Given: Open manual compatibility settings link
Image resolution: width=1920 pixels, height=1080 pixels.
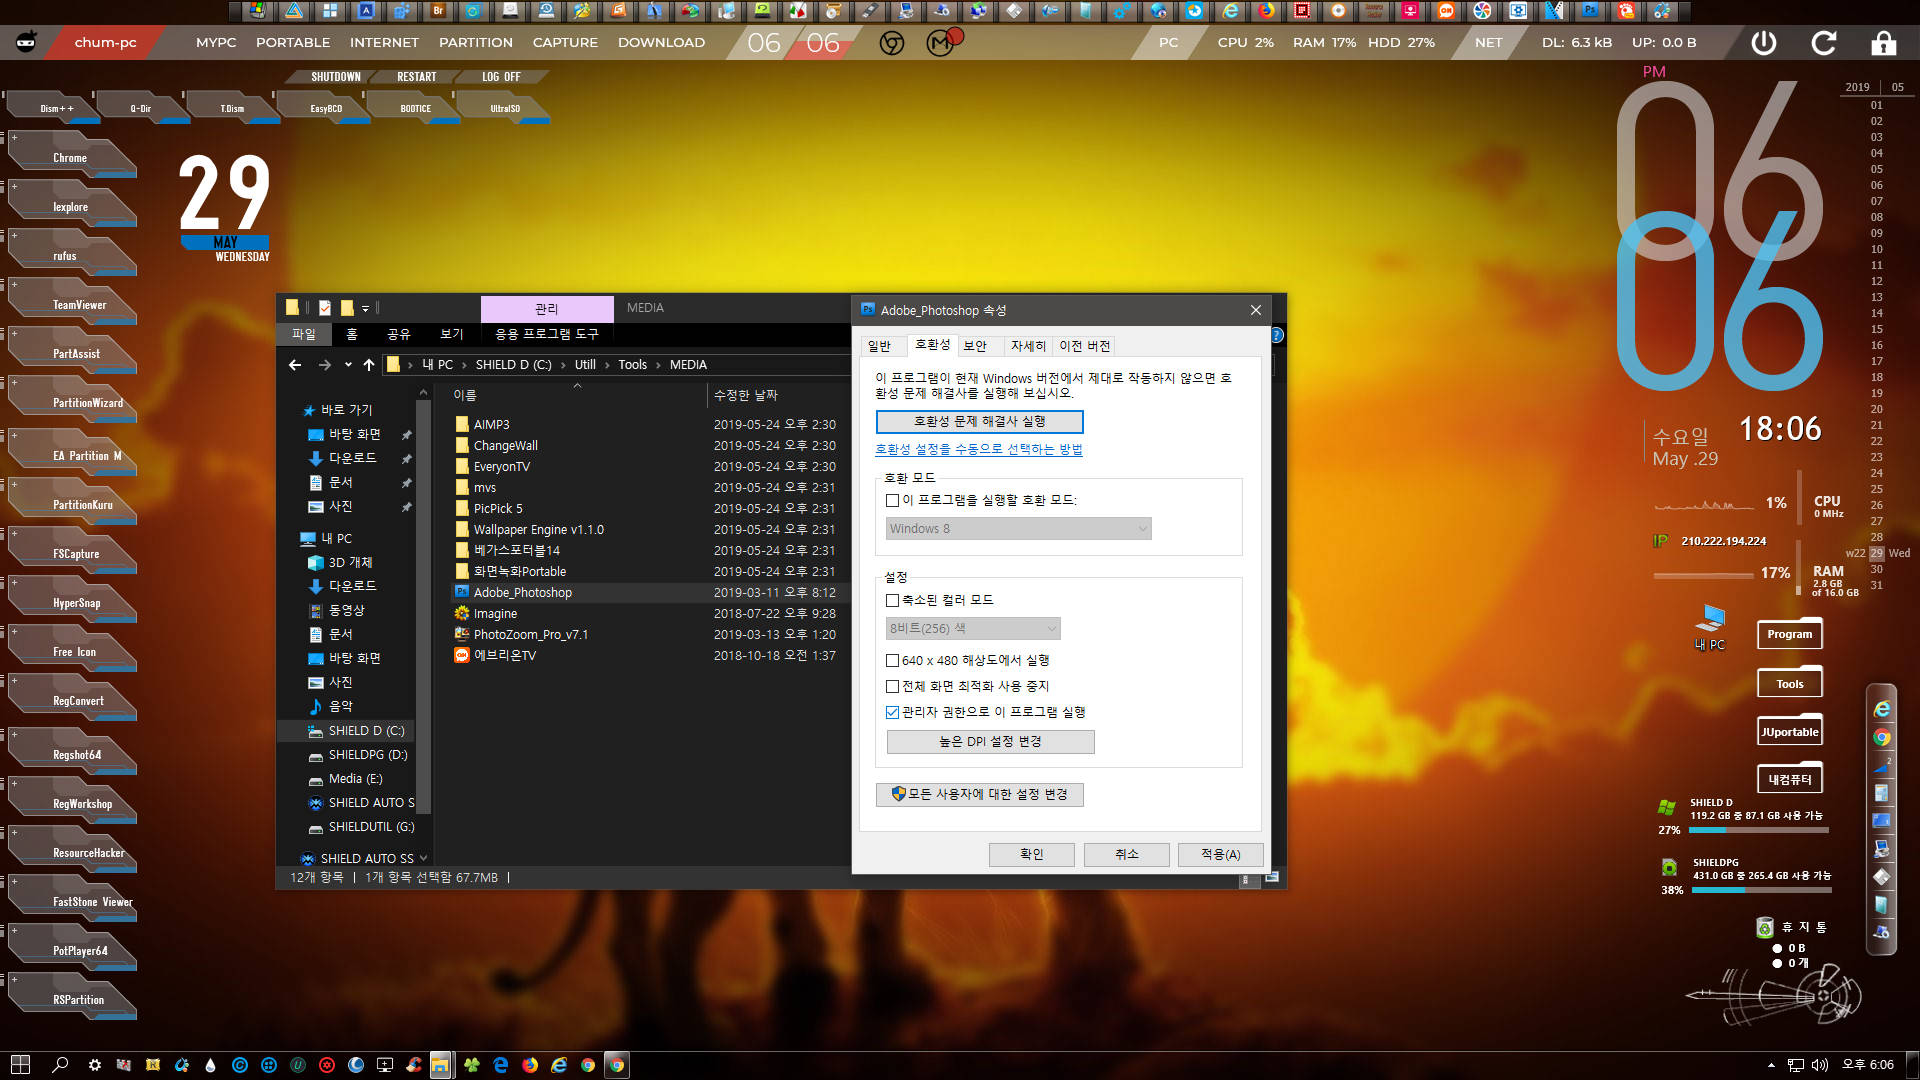Looking at the screenshot, I should click(979, 449).
